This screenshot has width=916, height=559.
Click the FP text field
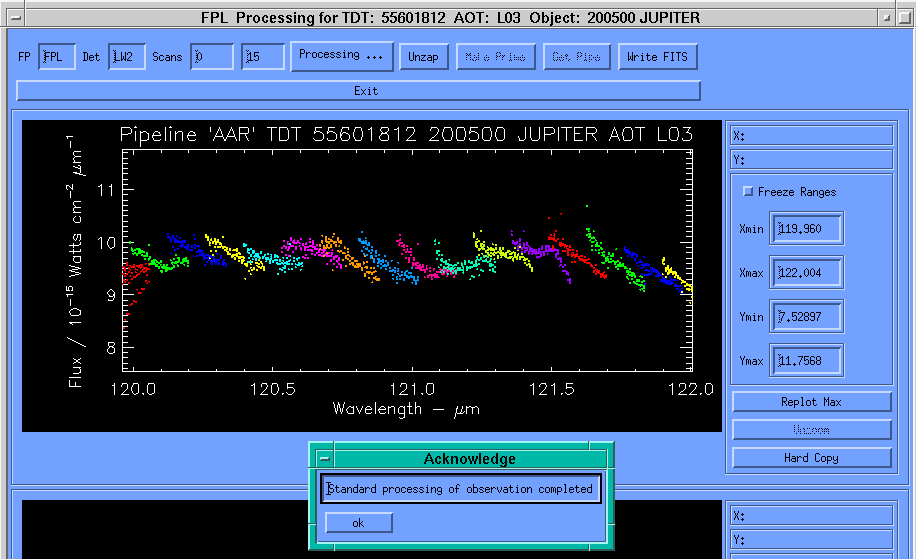(x=57, y=57)
